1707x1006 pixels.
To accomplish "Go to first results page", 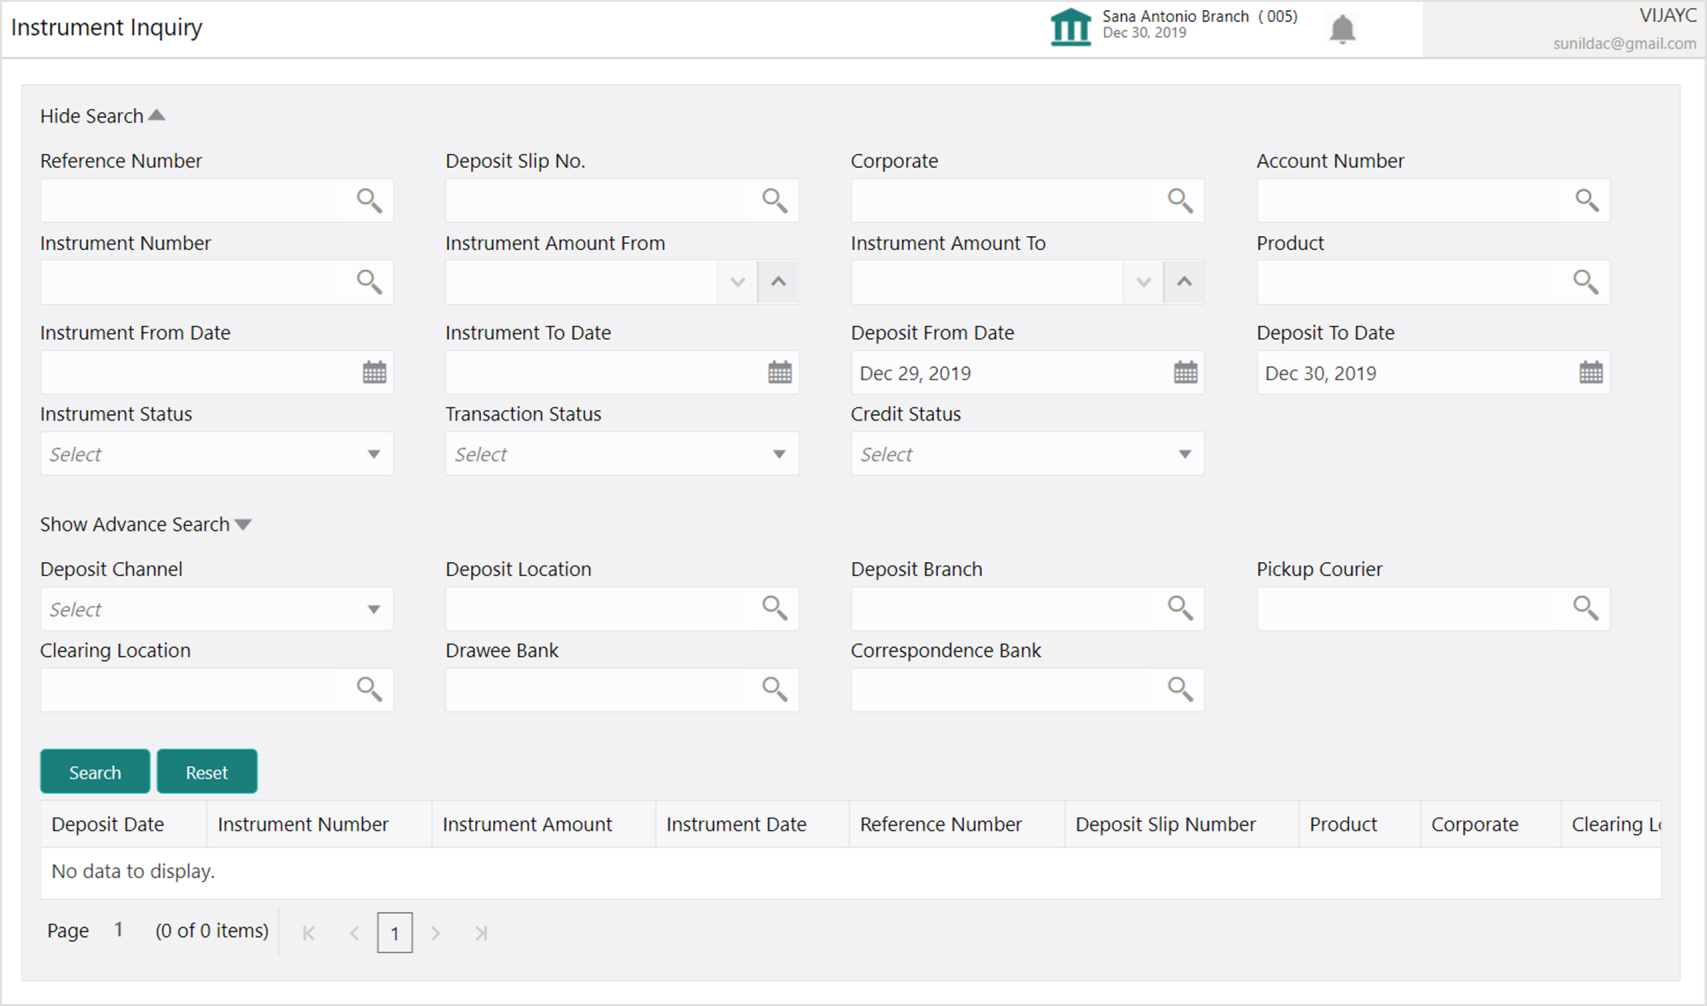I will coord(309,933).
